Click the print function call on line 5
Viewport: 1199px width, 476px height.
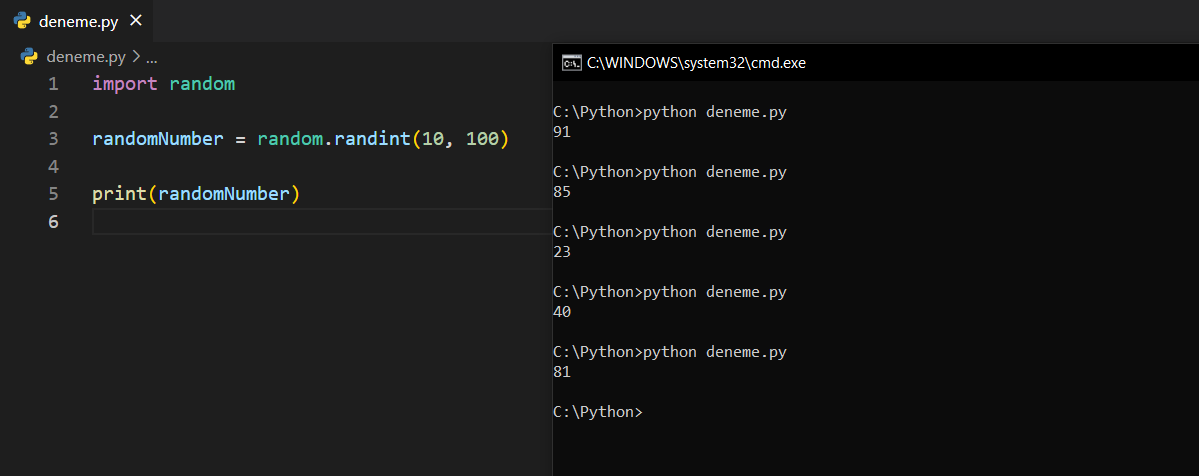point(119,194)
